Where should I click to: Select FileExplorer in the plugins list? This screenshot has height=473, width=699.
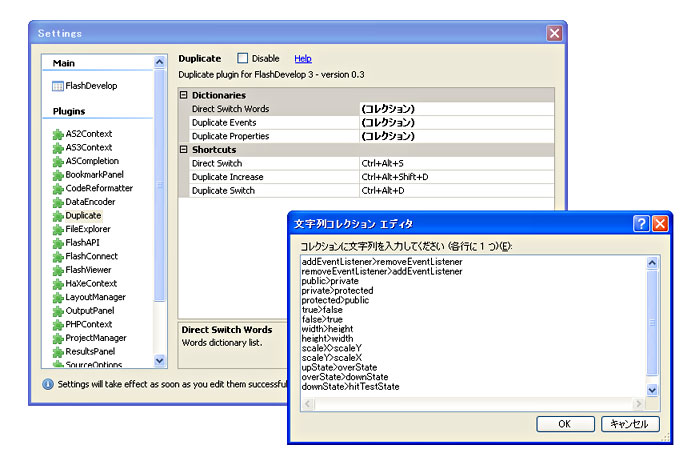[x=88, y=229]
